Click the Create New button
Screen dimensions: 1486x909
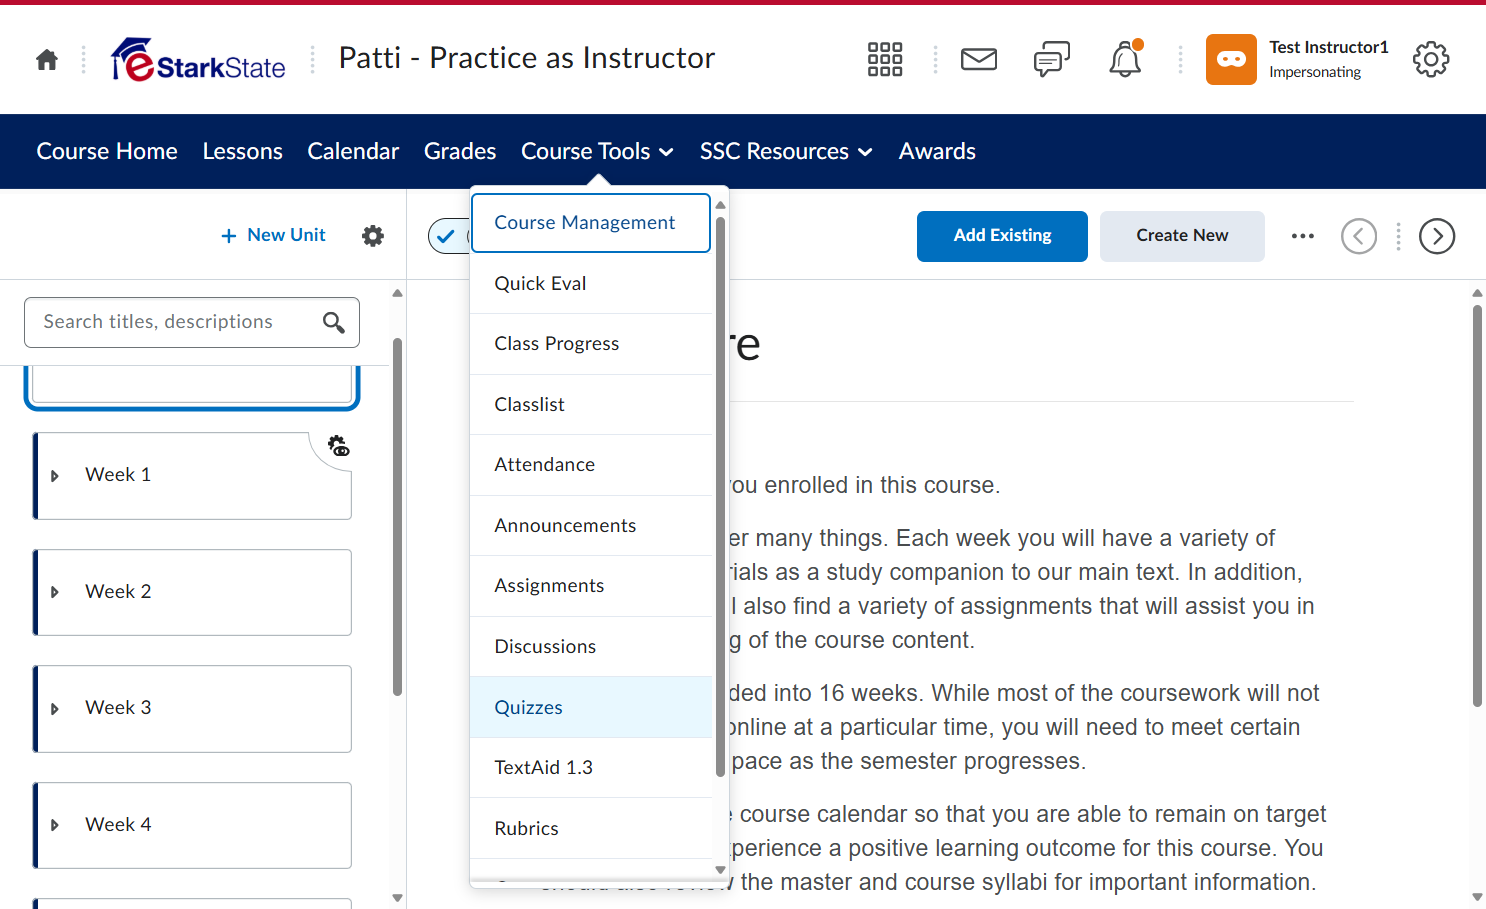(1182, 236)
